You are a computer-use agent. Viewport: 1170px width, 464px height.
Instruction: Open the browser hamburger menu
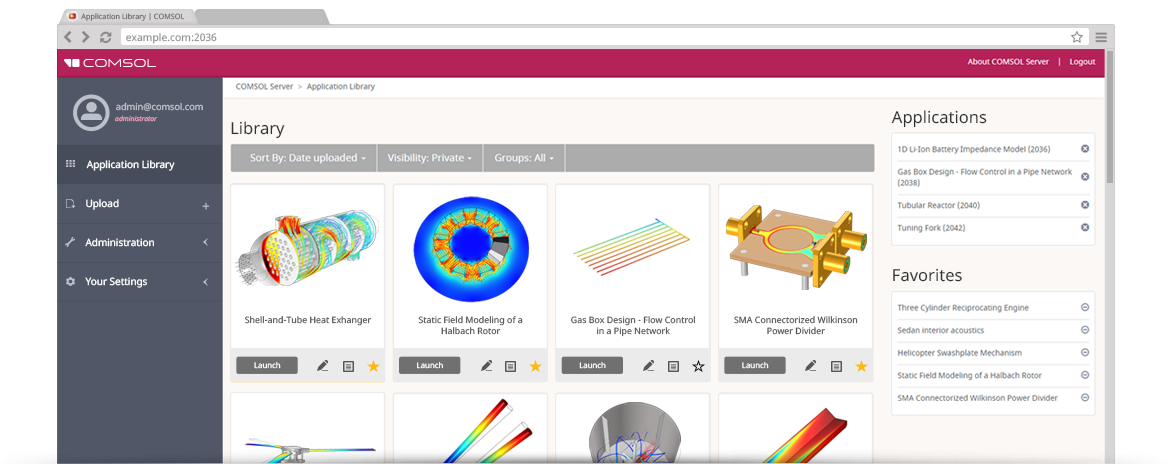click(x=1101, y=37)
